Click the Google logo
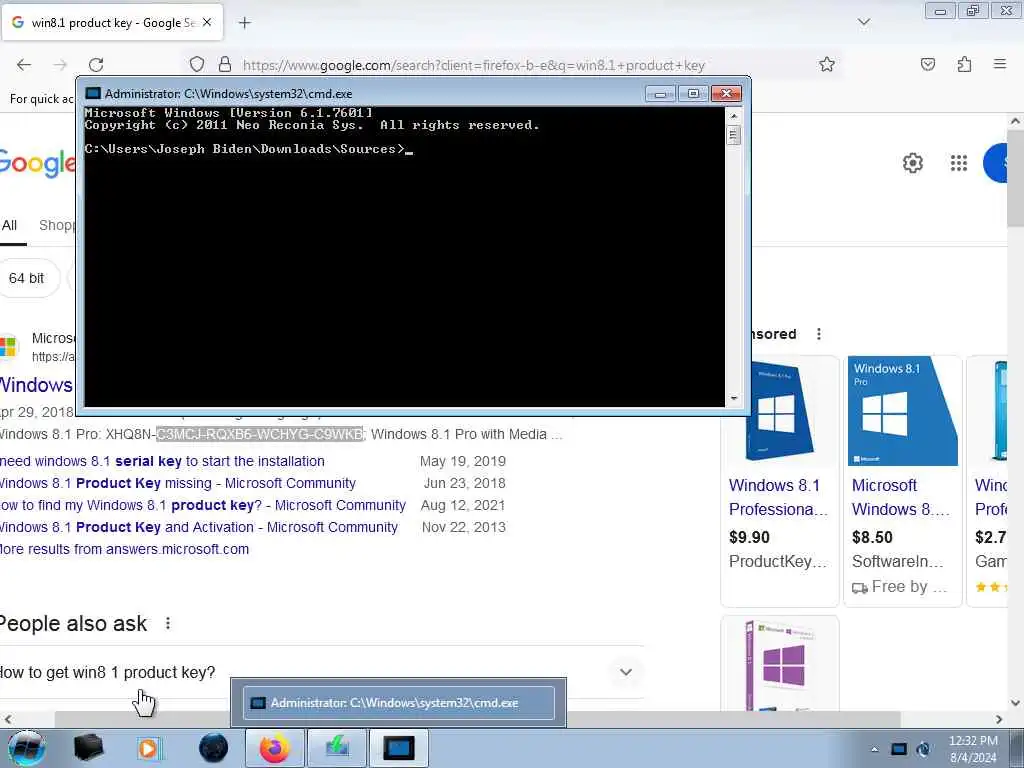Image resolution: width=1024 pixels, height=768 pixels. click(38, 163)
